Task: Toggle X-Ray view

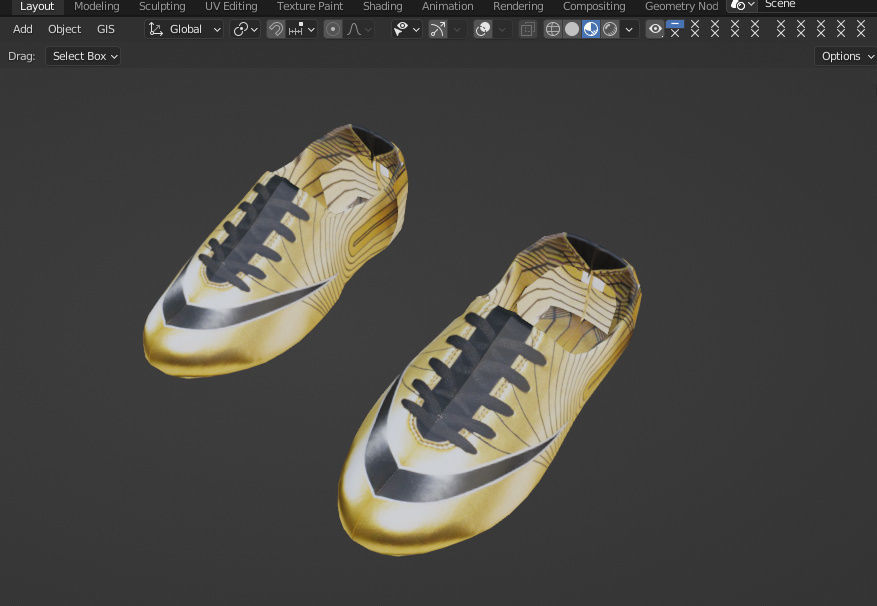Action: 527,29
